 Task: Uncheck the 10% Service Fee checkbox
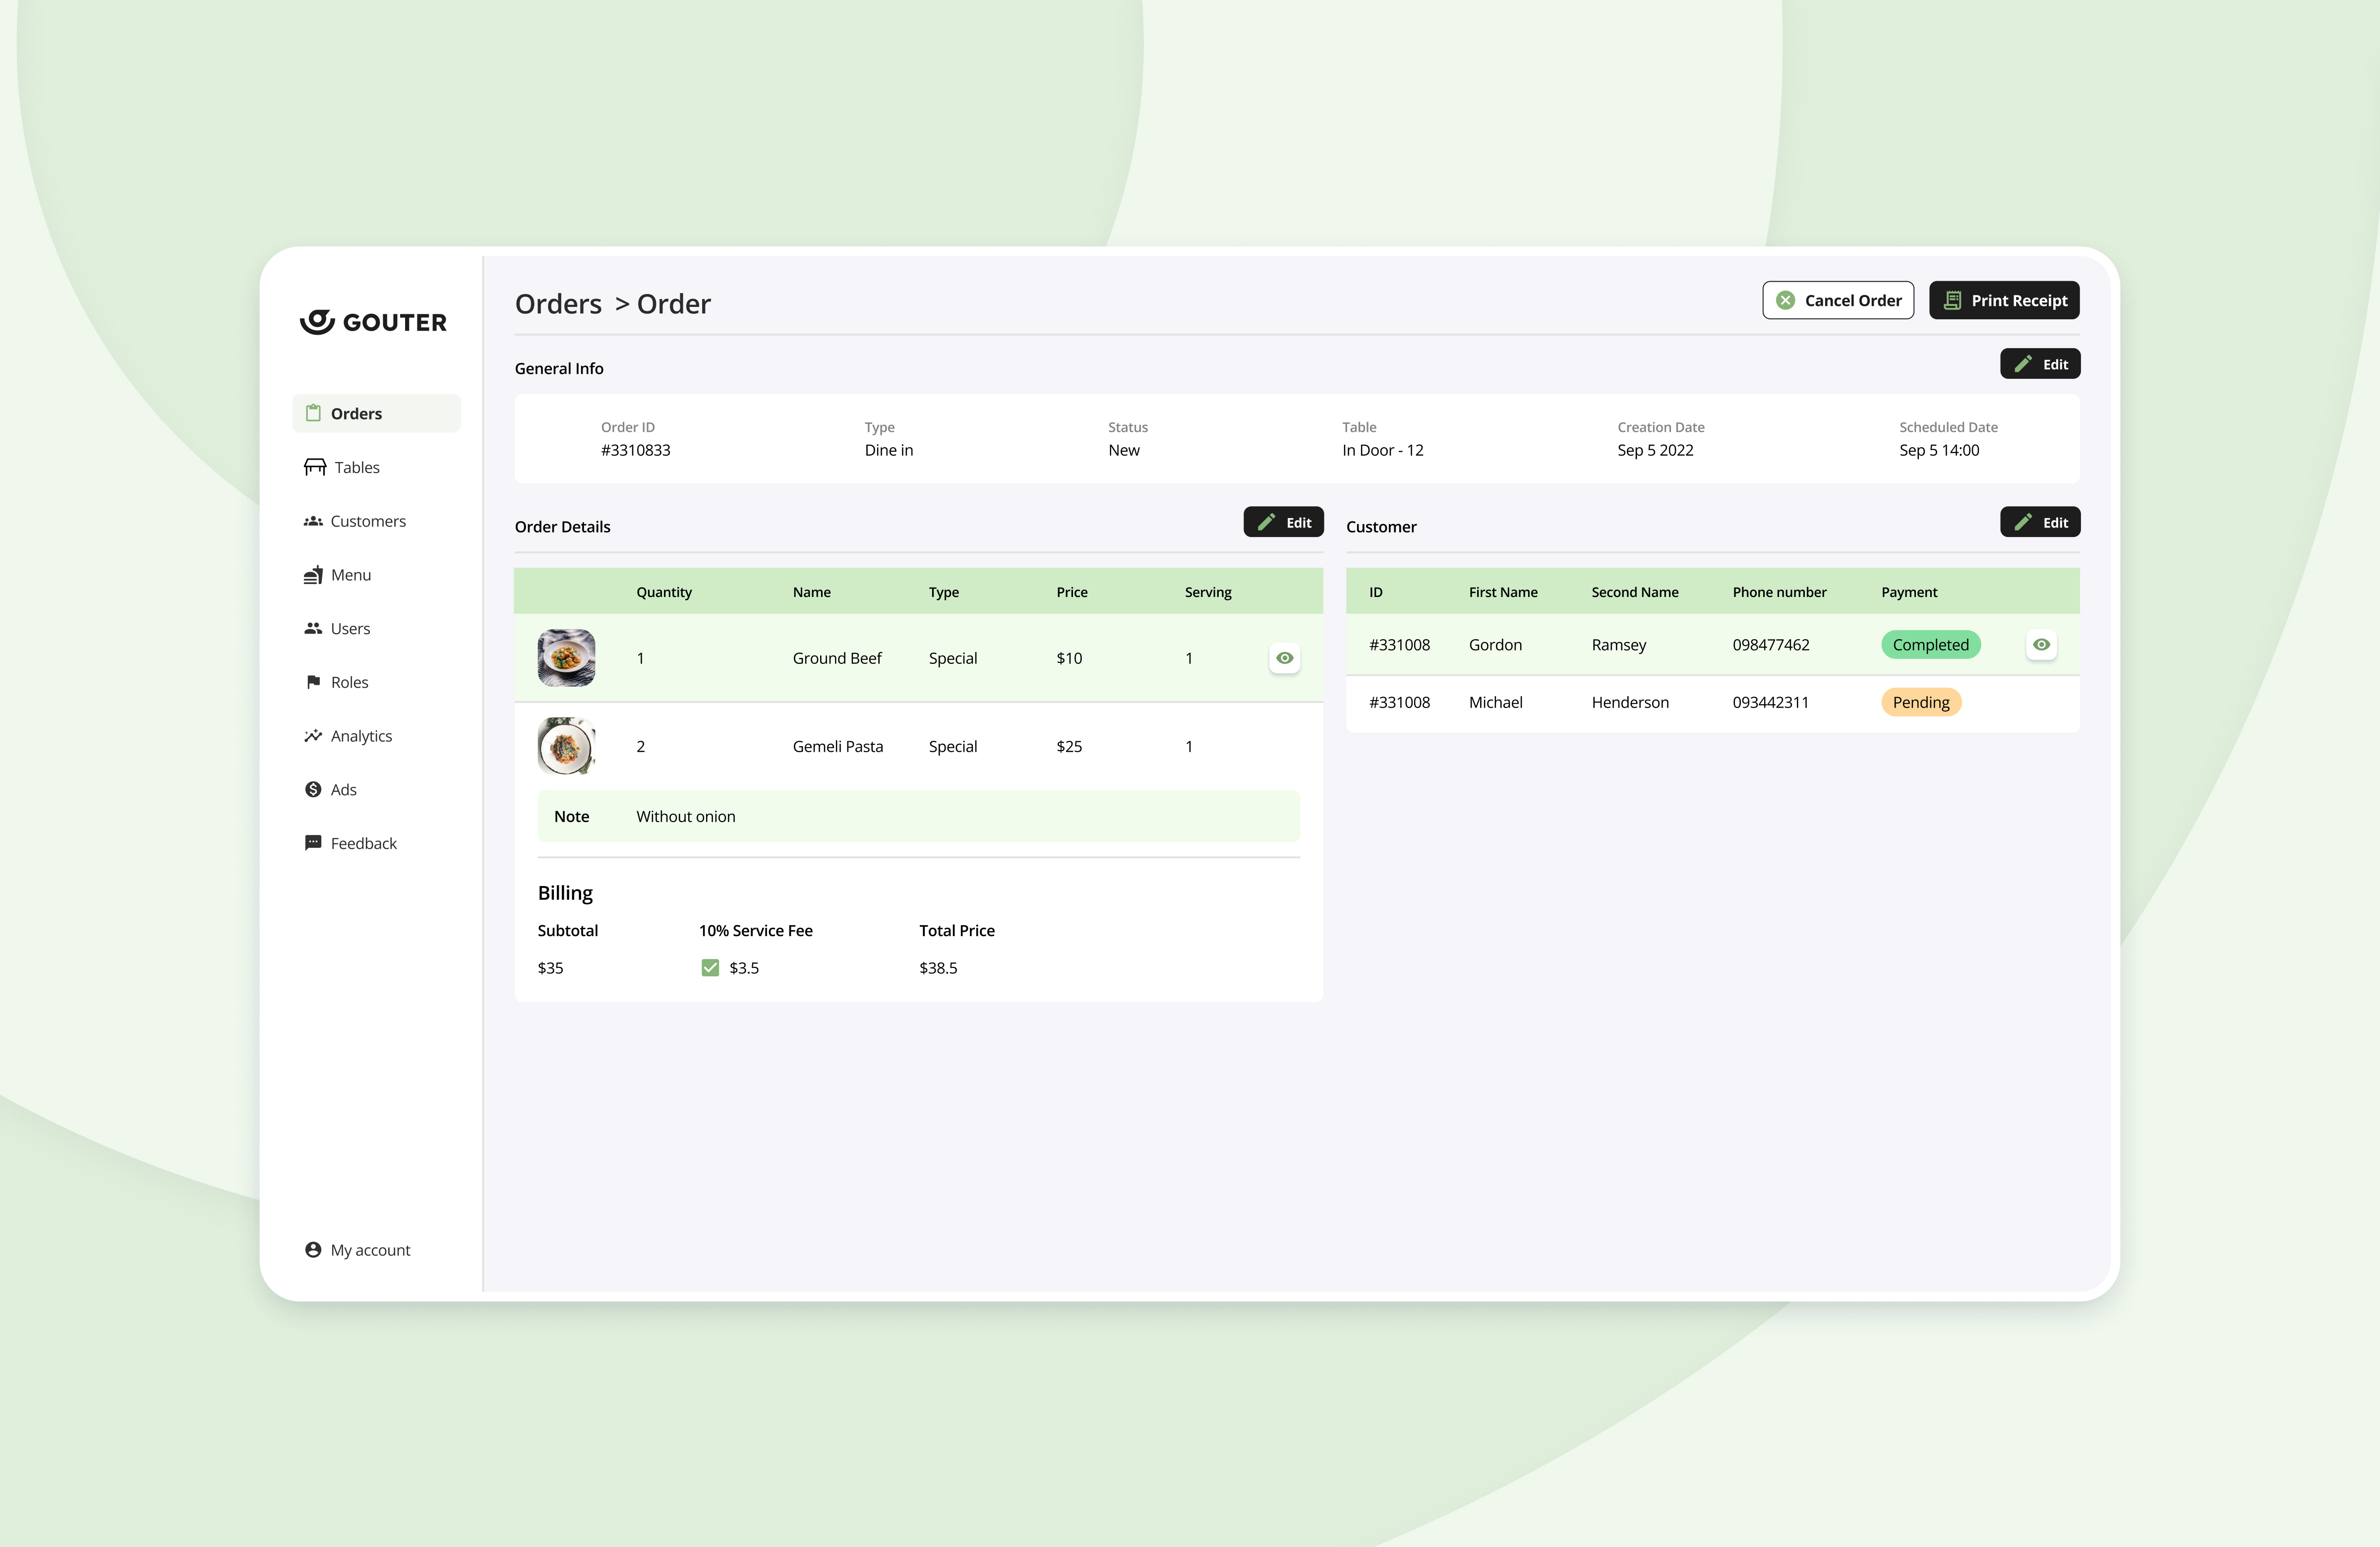710,967
